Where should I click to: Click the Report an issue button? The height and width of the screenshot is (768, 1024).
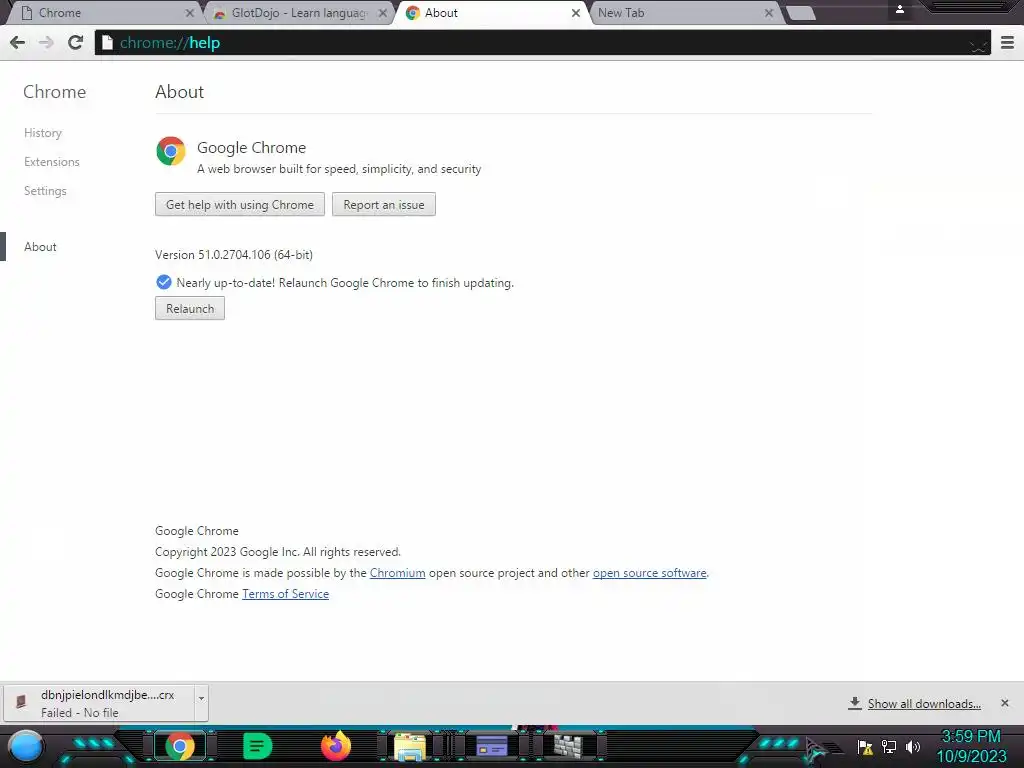384,204
